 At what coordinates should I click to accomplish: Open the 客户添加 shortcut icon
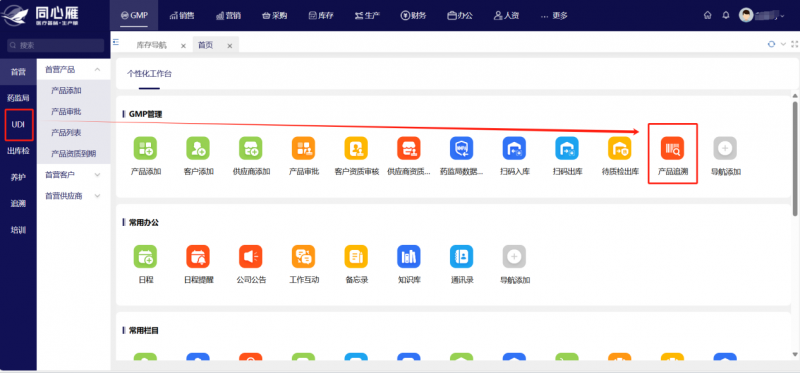click(x=198, y=148)
